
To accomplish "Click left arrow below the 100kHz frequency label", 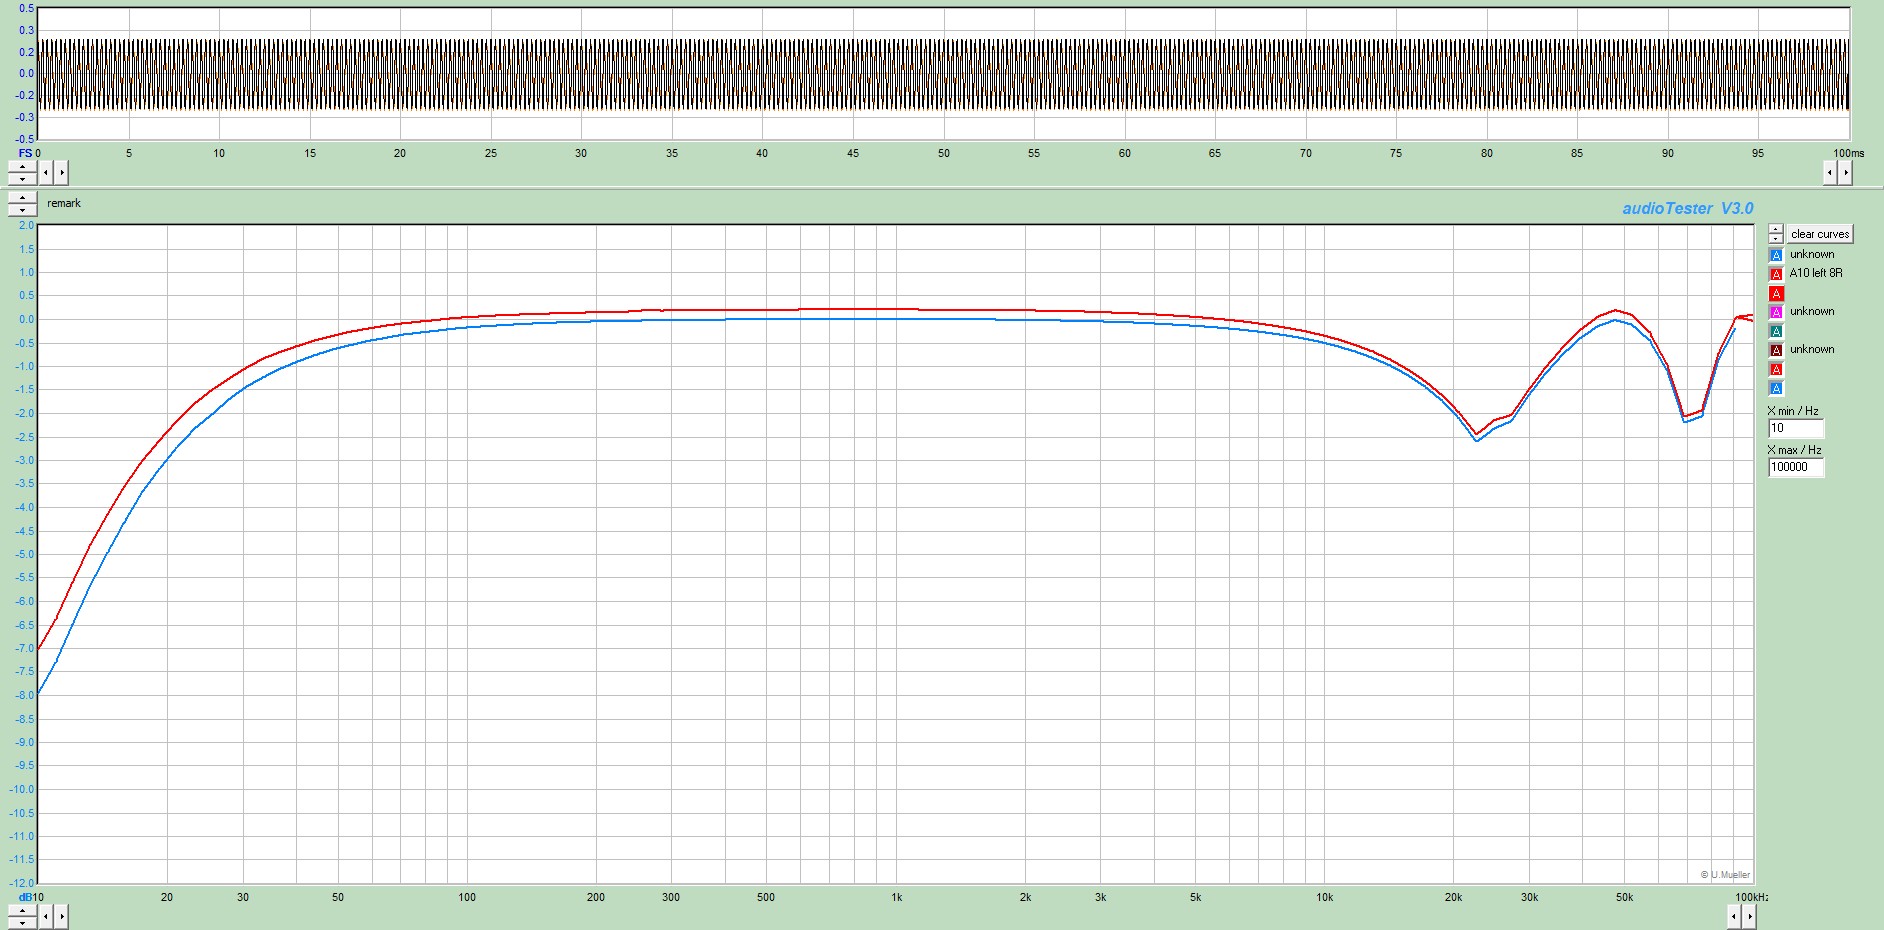I will [x=1733, y=916].
